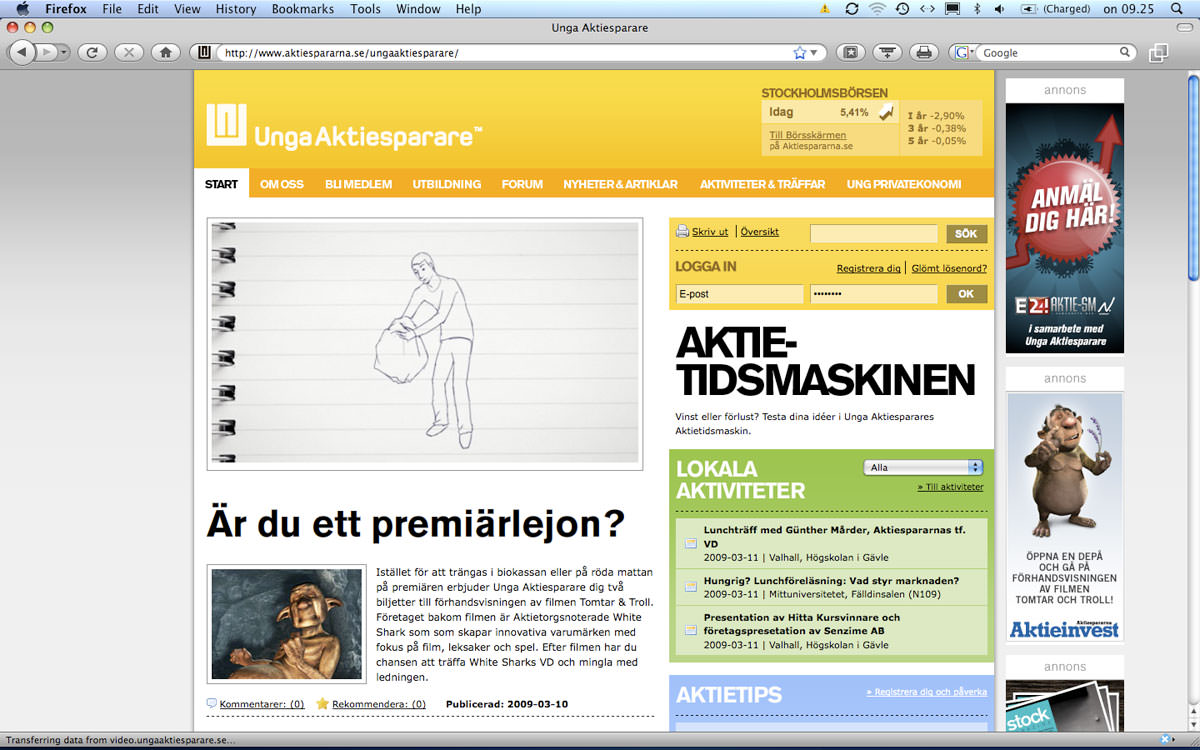Open NYHETER & ARTIKLAR tab
Screen dimensions: 1200x750
[x=620, y=184]
